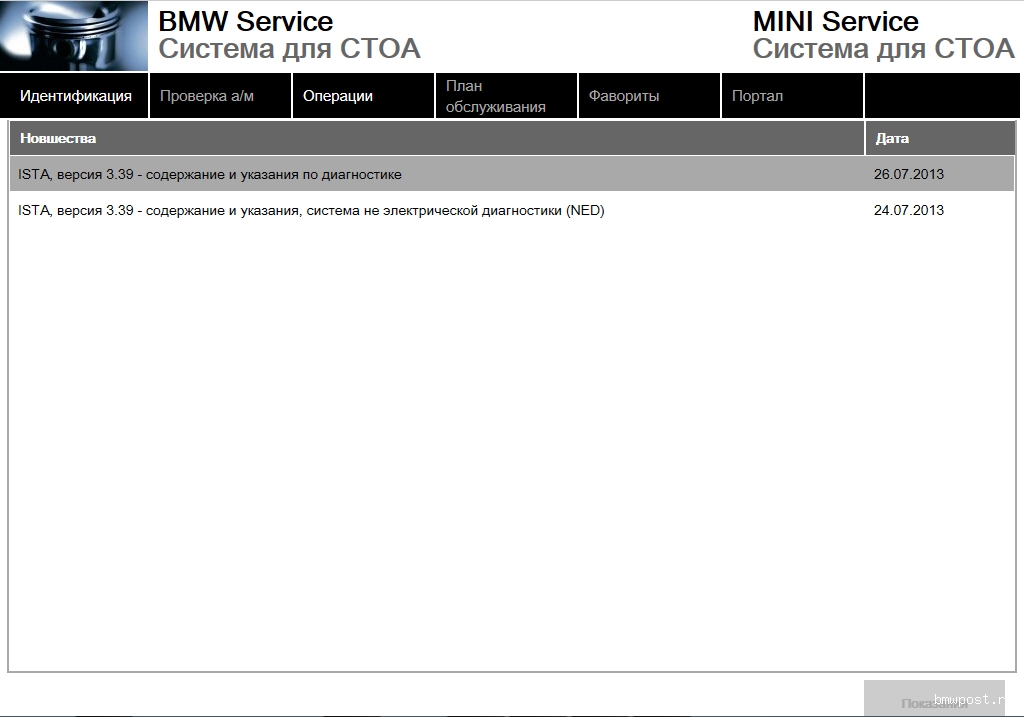Image resolution: width=1024 pixels, height=717 pixels.
Task: Go to the Фавориты tab
Action: 648,96
